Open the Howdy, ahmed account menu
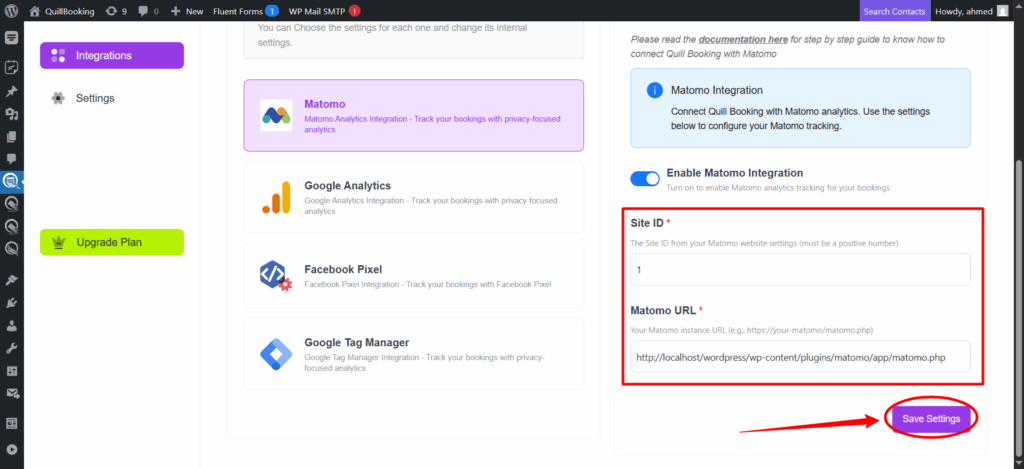This screenshot has width=1024, height=469. click(x=964, y=11)
